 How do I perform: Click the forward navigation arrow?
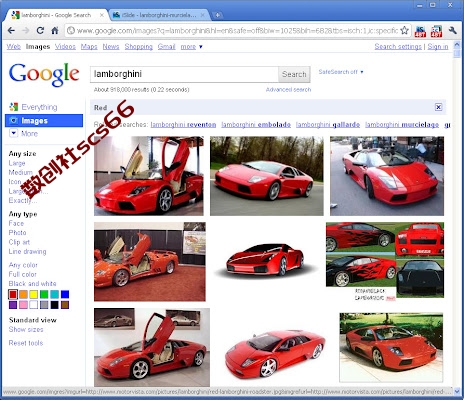(x=26, y=31)
